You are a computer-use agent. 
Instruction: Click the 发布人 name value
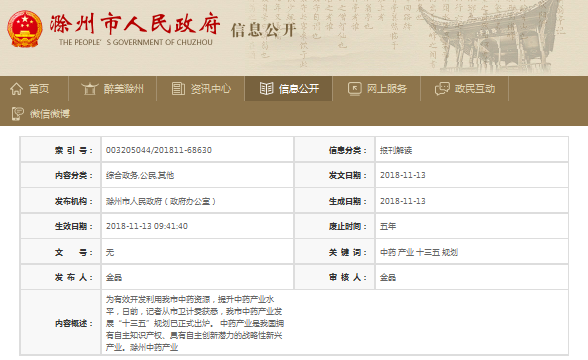click(x=114, y=277)
